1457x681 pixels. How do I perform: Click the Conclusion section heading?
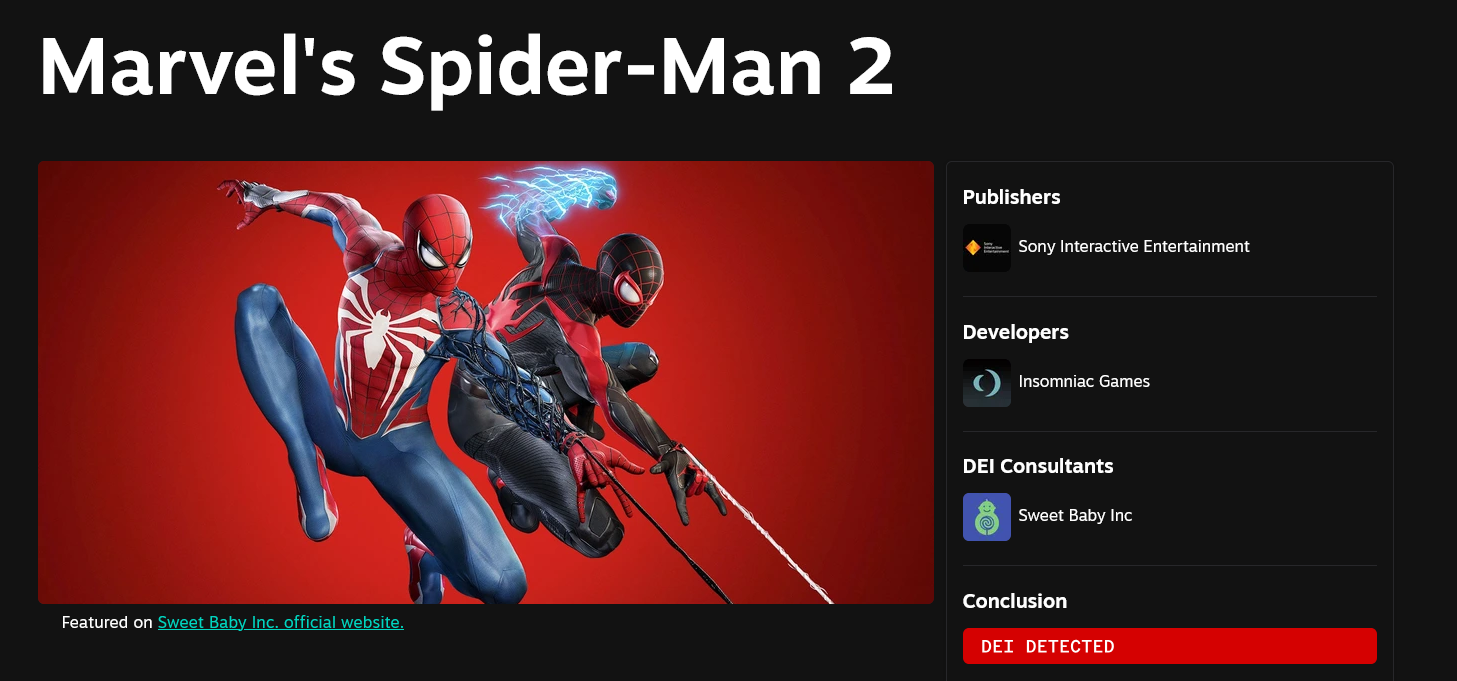pos(1014,601)
